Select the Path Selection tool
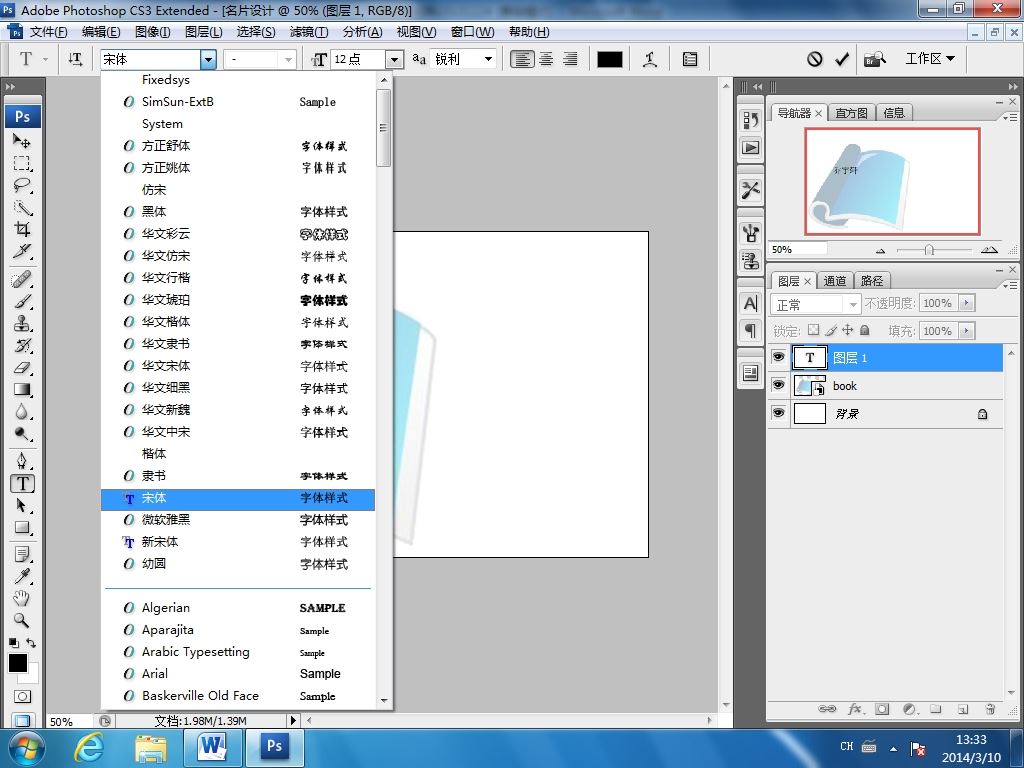The height and width of the screenshot is (768, 1024). (22, 505)
